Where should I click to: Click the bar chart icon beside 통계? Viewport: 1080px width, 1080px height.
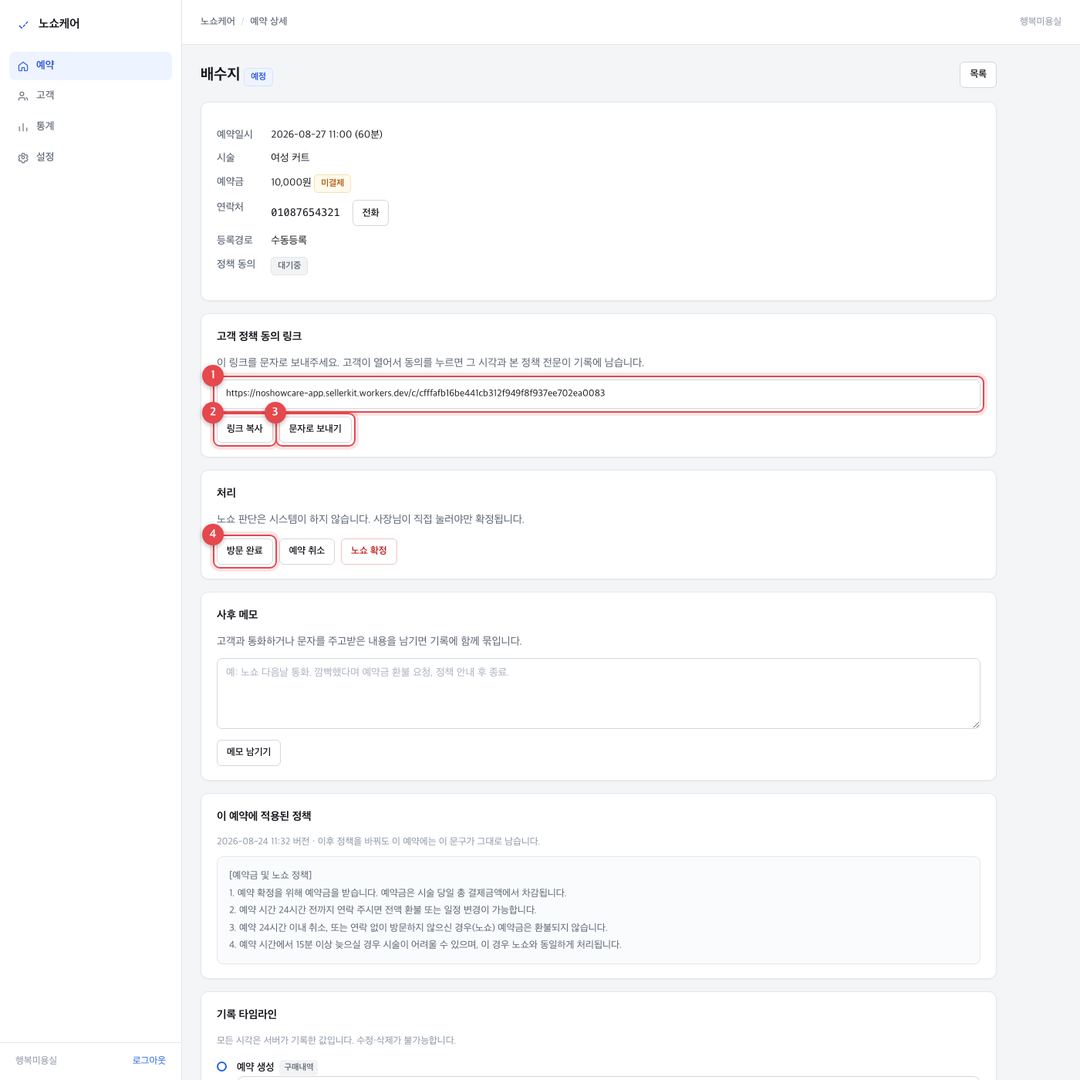click(x=23, y=127)
